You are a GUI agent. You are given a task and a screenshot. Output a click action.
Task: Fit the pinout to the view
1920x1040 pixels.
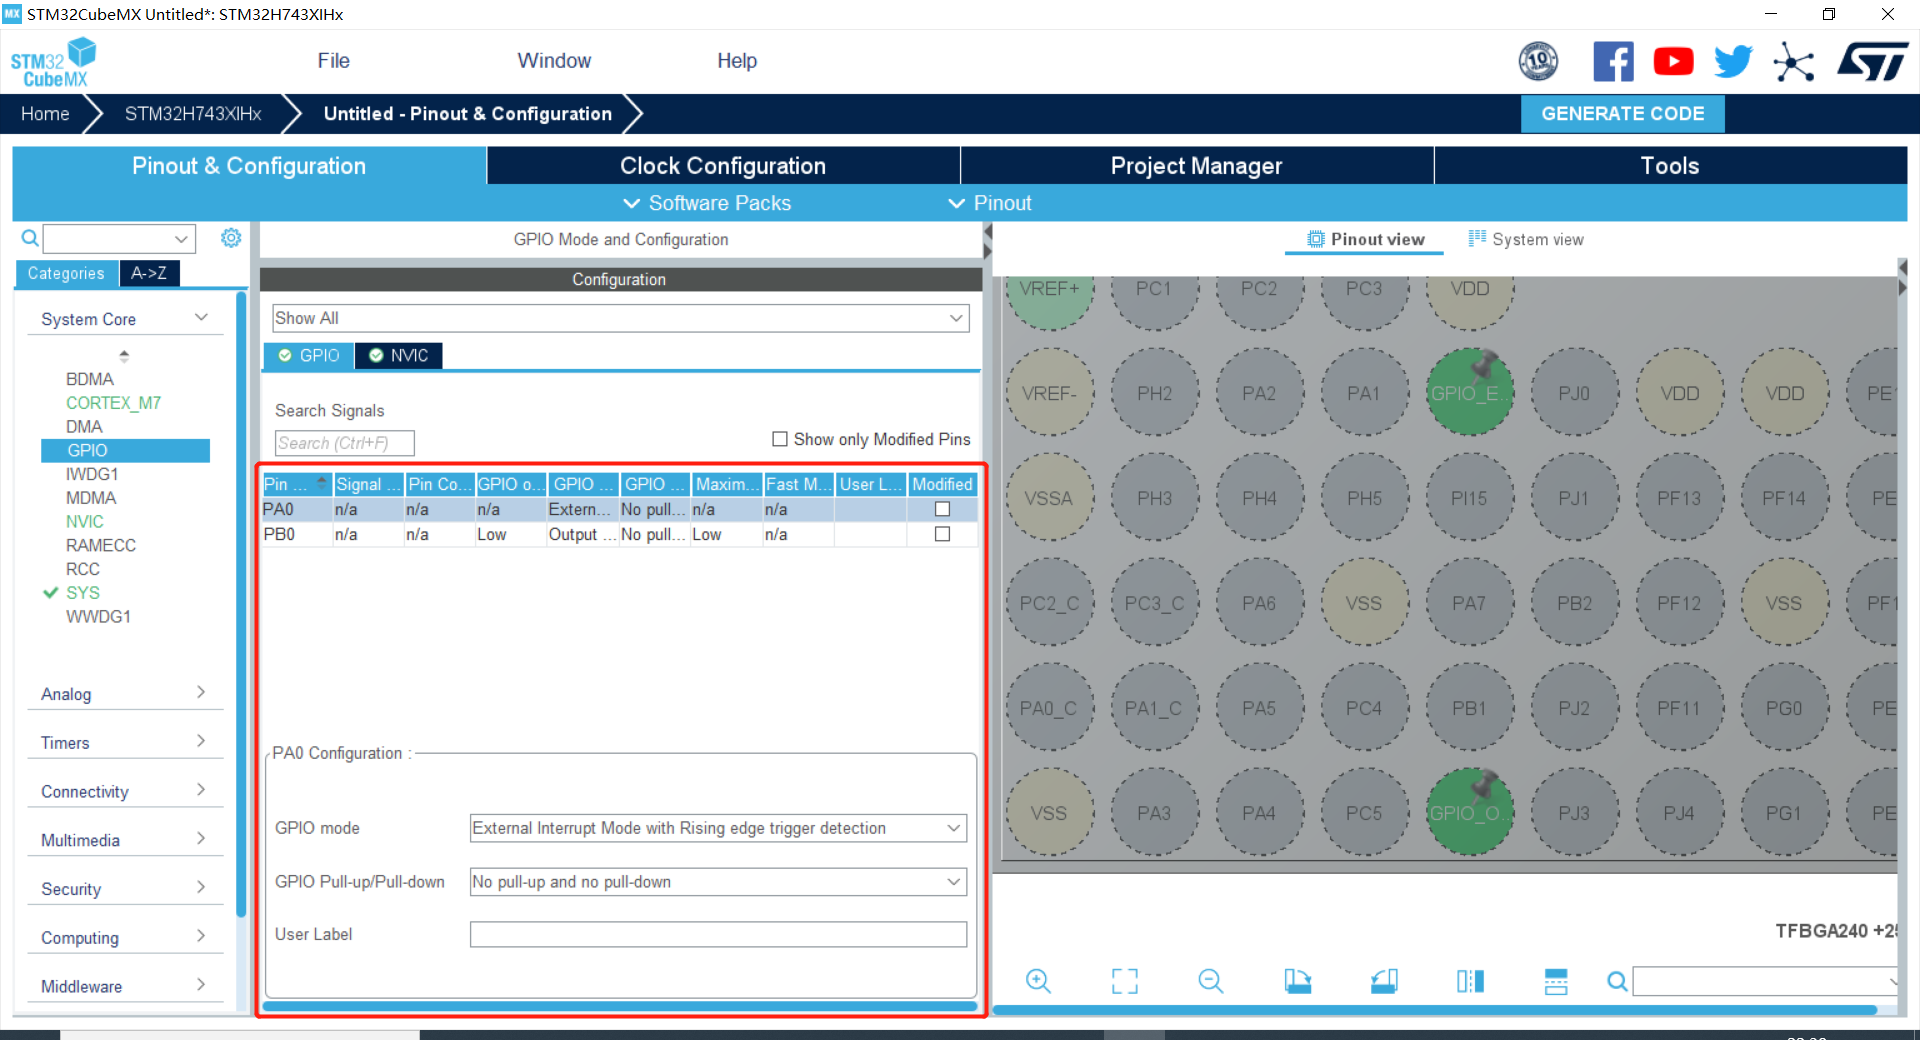1125,981
